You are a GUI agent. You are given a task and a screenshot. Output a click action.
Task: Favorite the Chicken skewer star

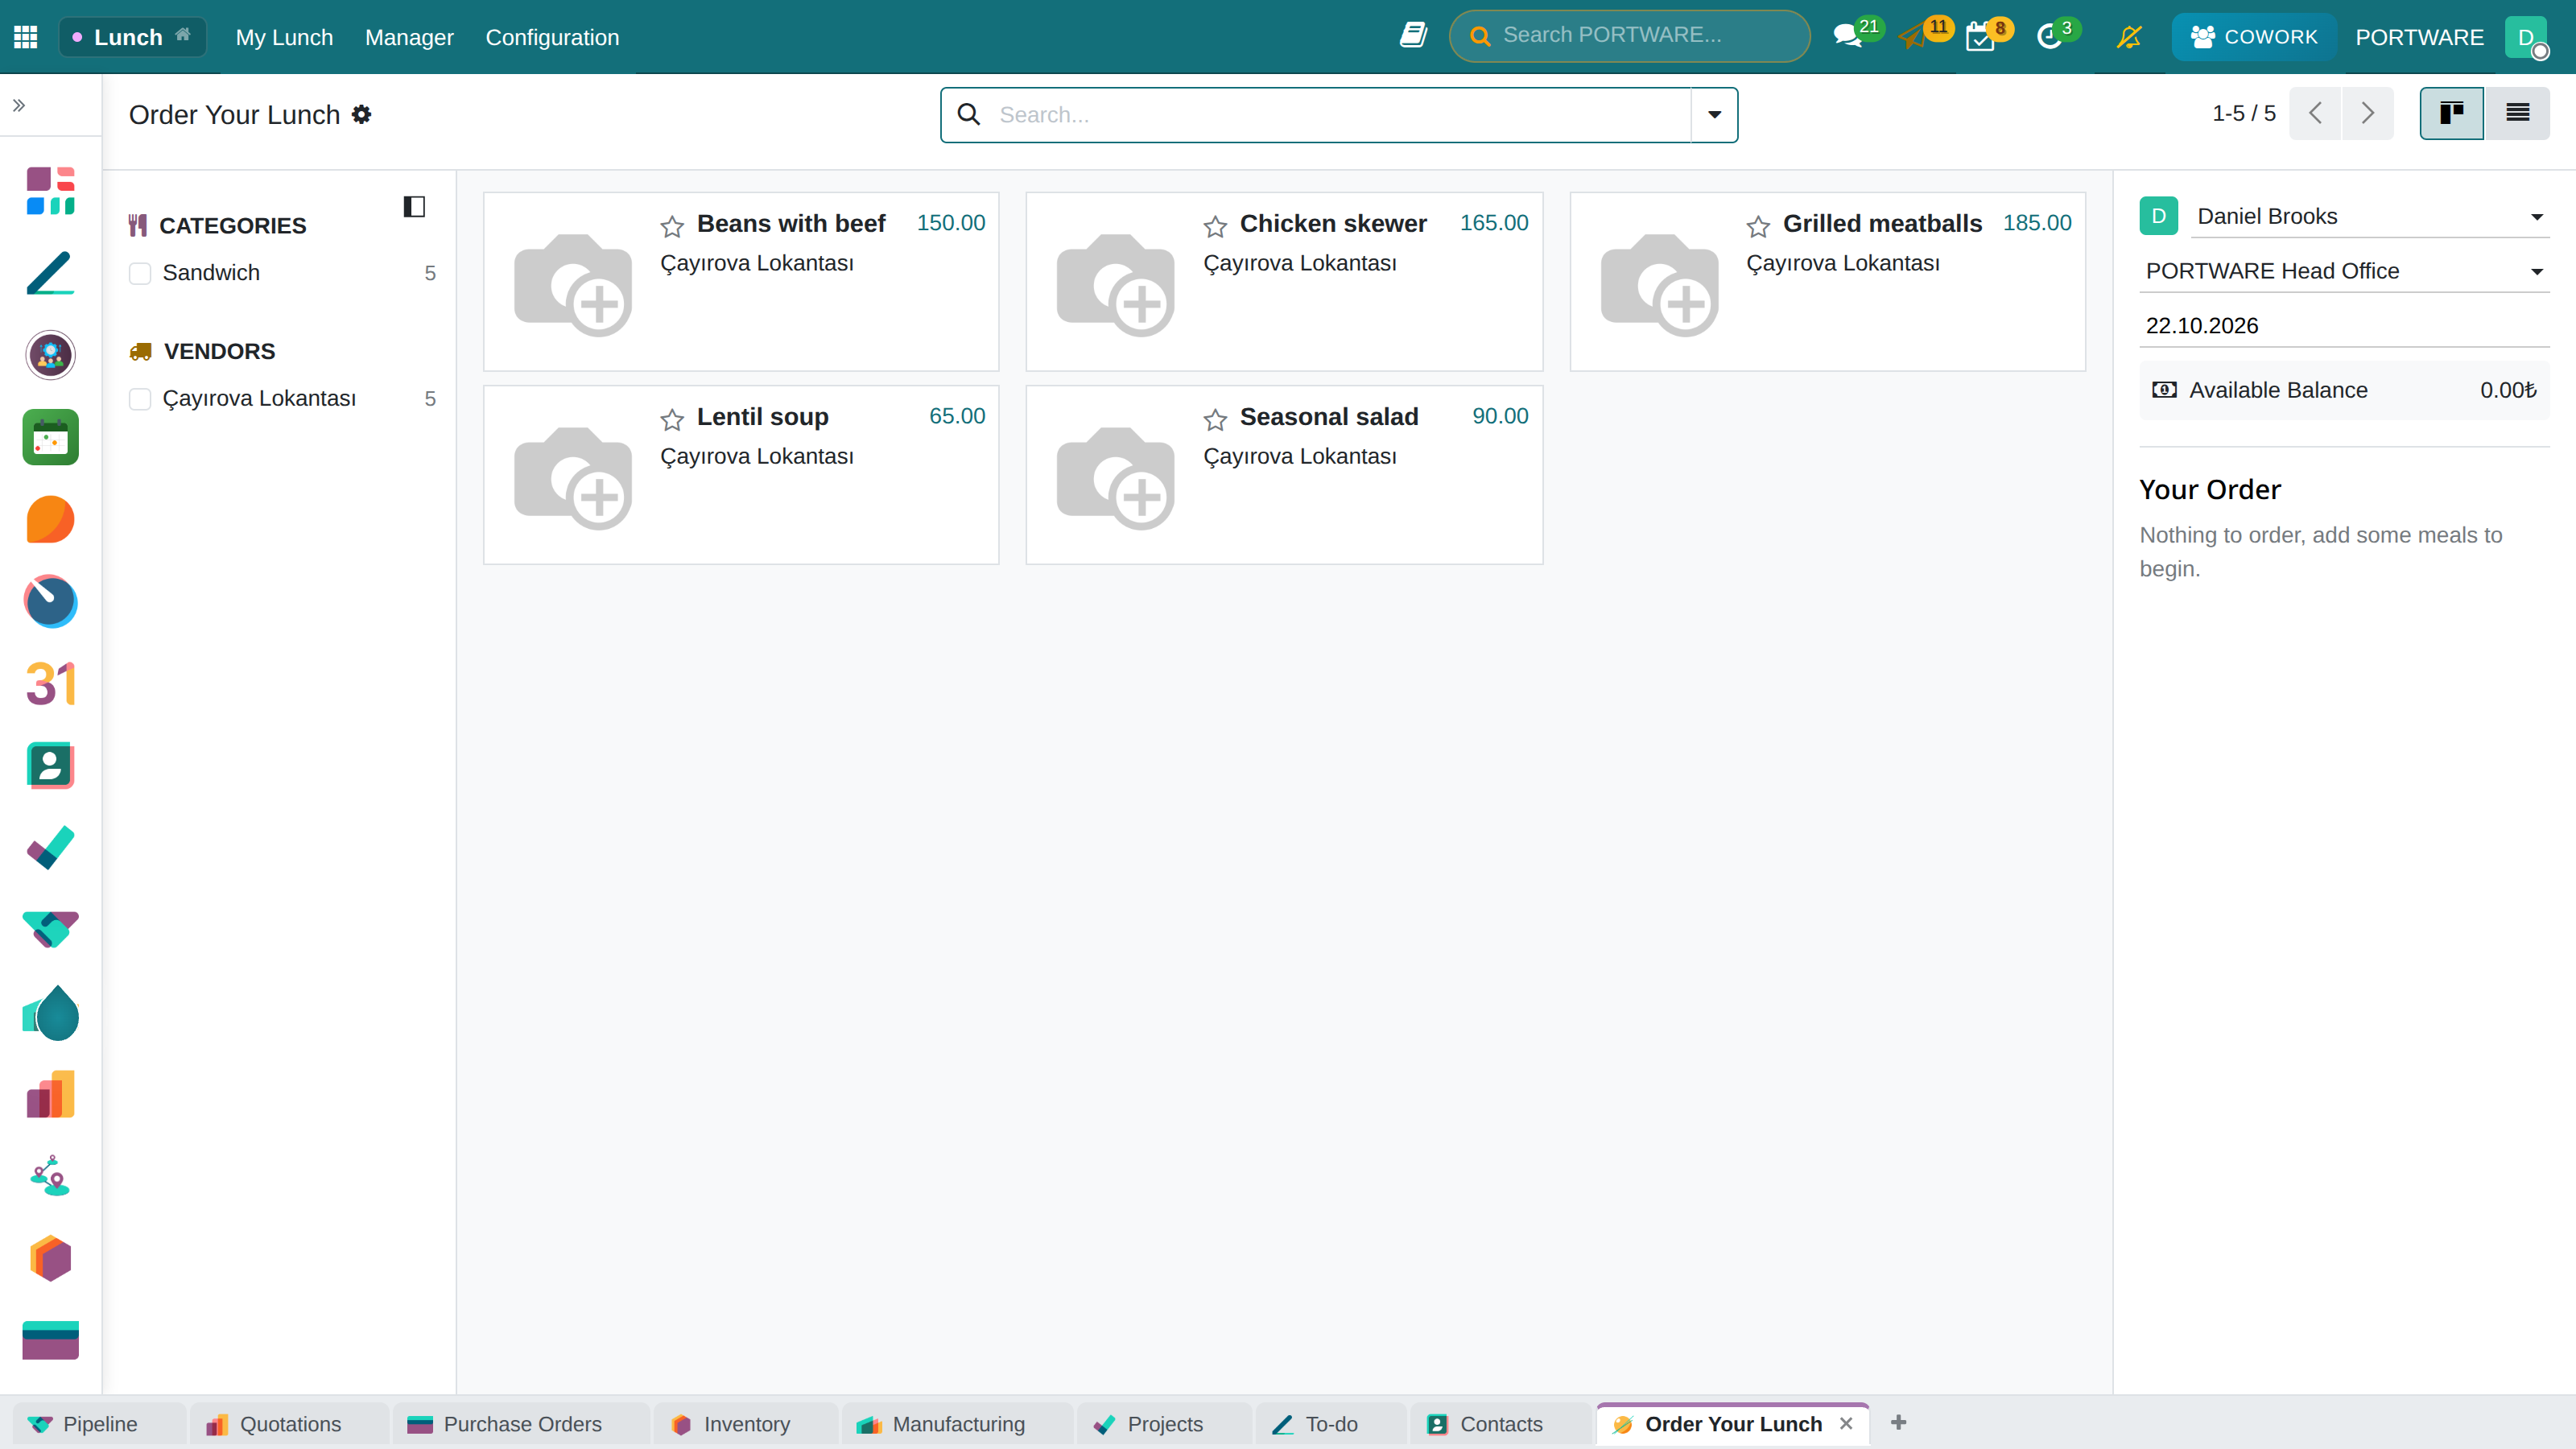click(1215, 226)
